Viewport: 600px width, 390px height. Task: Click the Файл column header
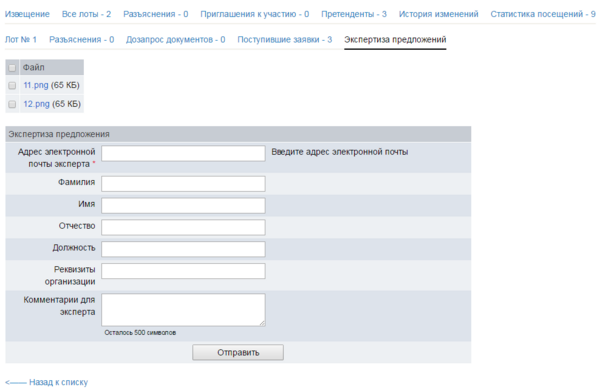pos(52,67)
